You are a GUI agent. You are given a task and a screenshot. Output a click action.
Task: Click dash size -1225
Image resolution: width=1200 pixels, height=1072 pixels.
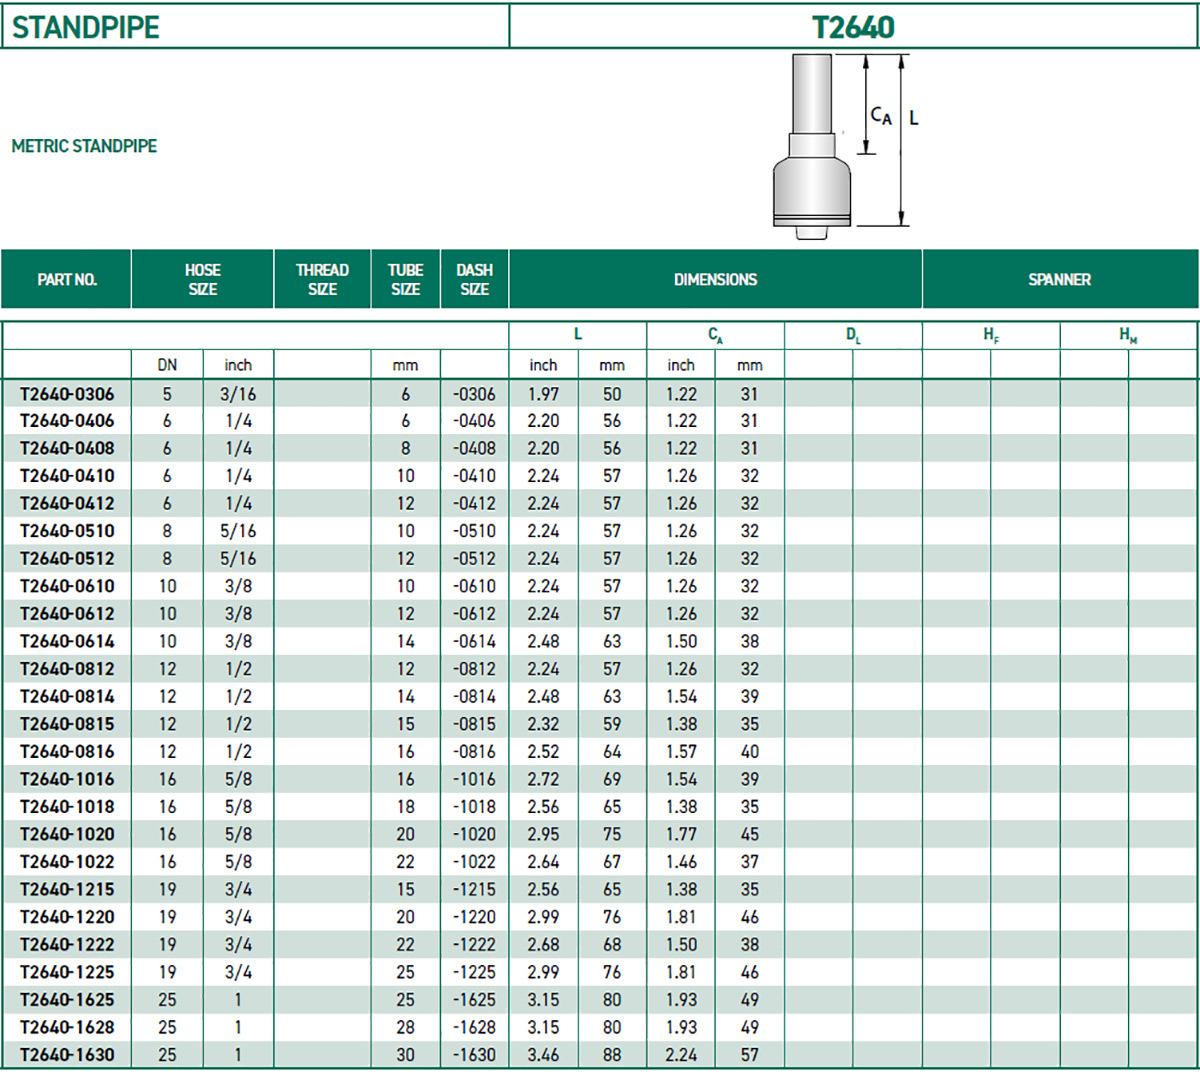[474, 971]
